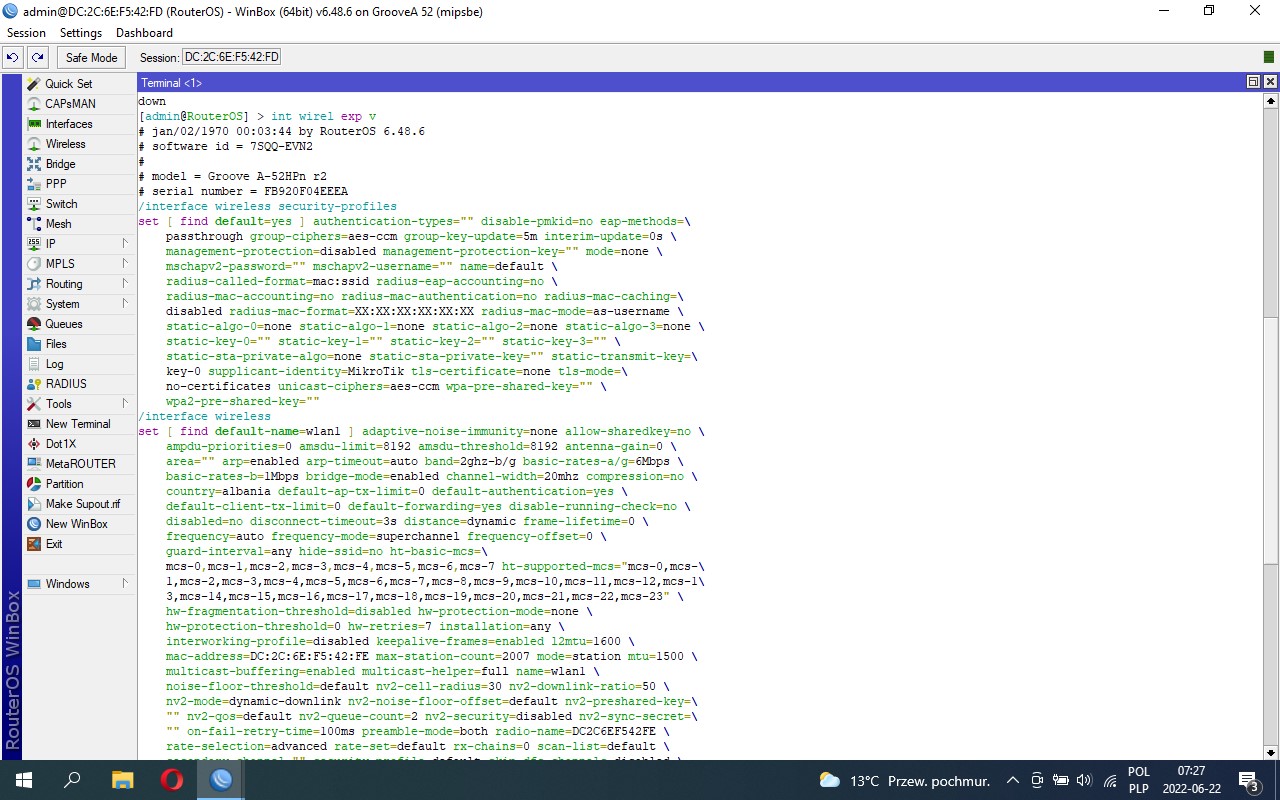The width and height of the screenshot is (1280, 800).
Task: Click the POL PLP language indicator
Action: pyautogui.click(x=1138, y=780)
